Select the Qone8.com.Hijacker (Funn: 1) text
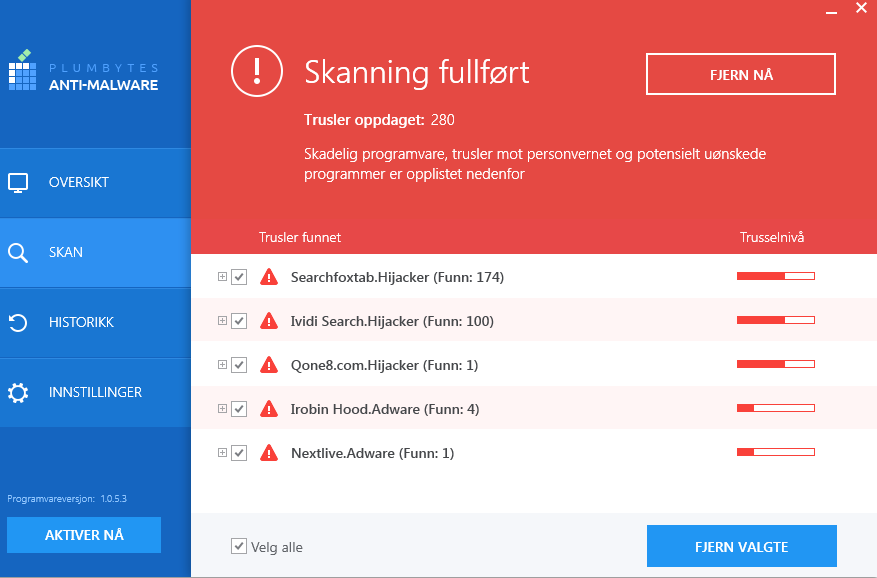Viewport: 877px width, 578px height. [384, 365]
